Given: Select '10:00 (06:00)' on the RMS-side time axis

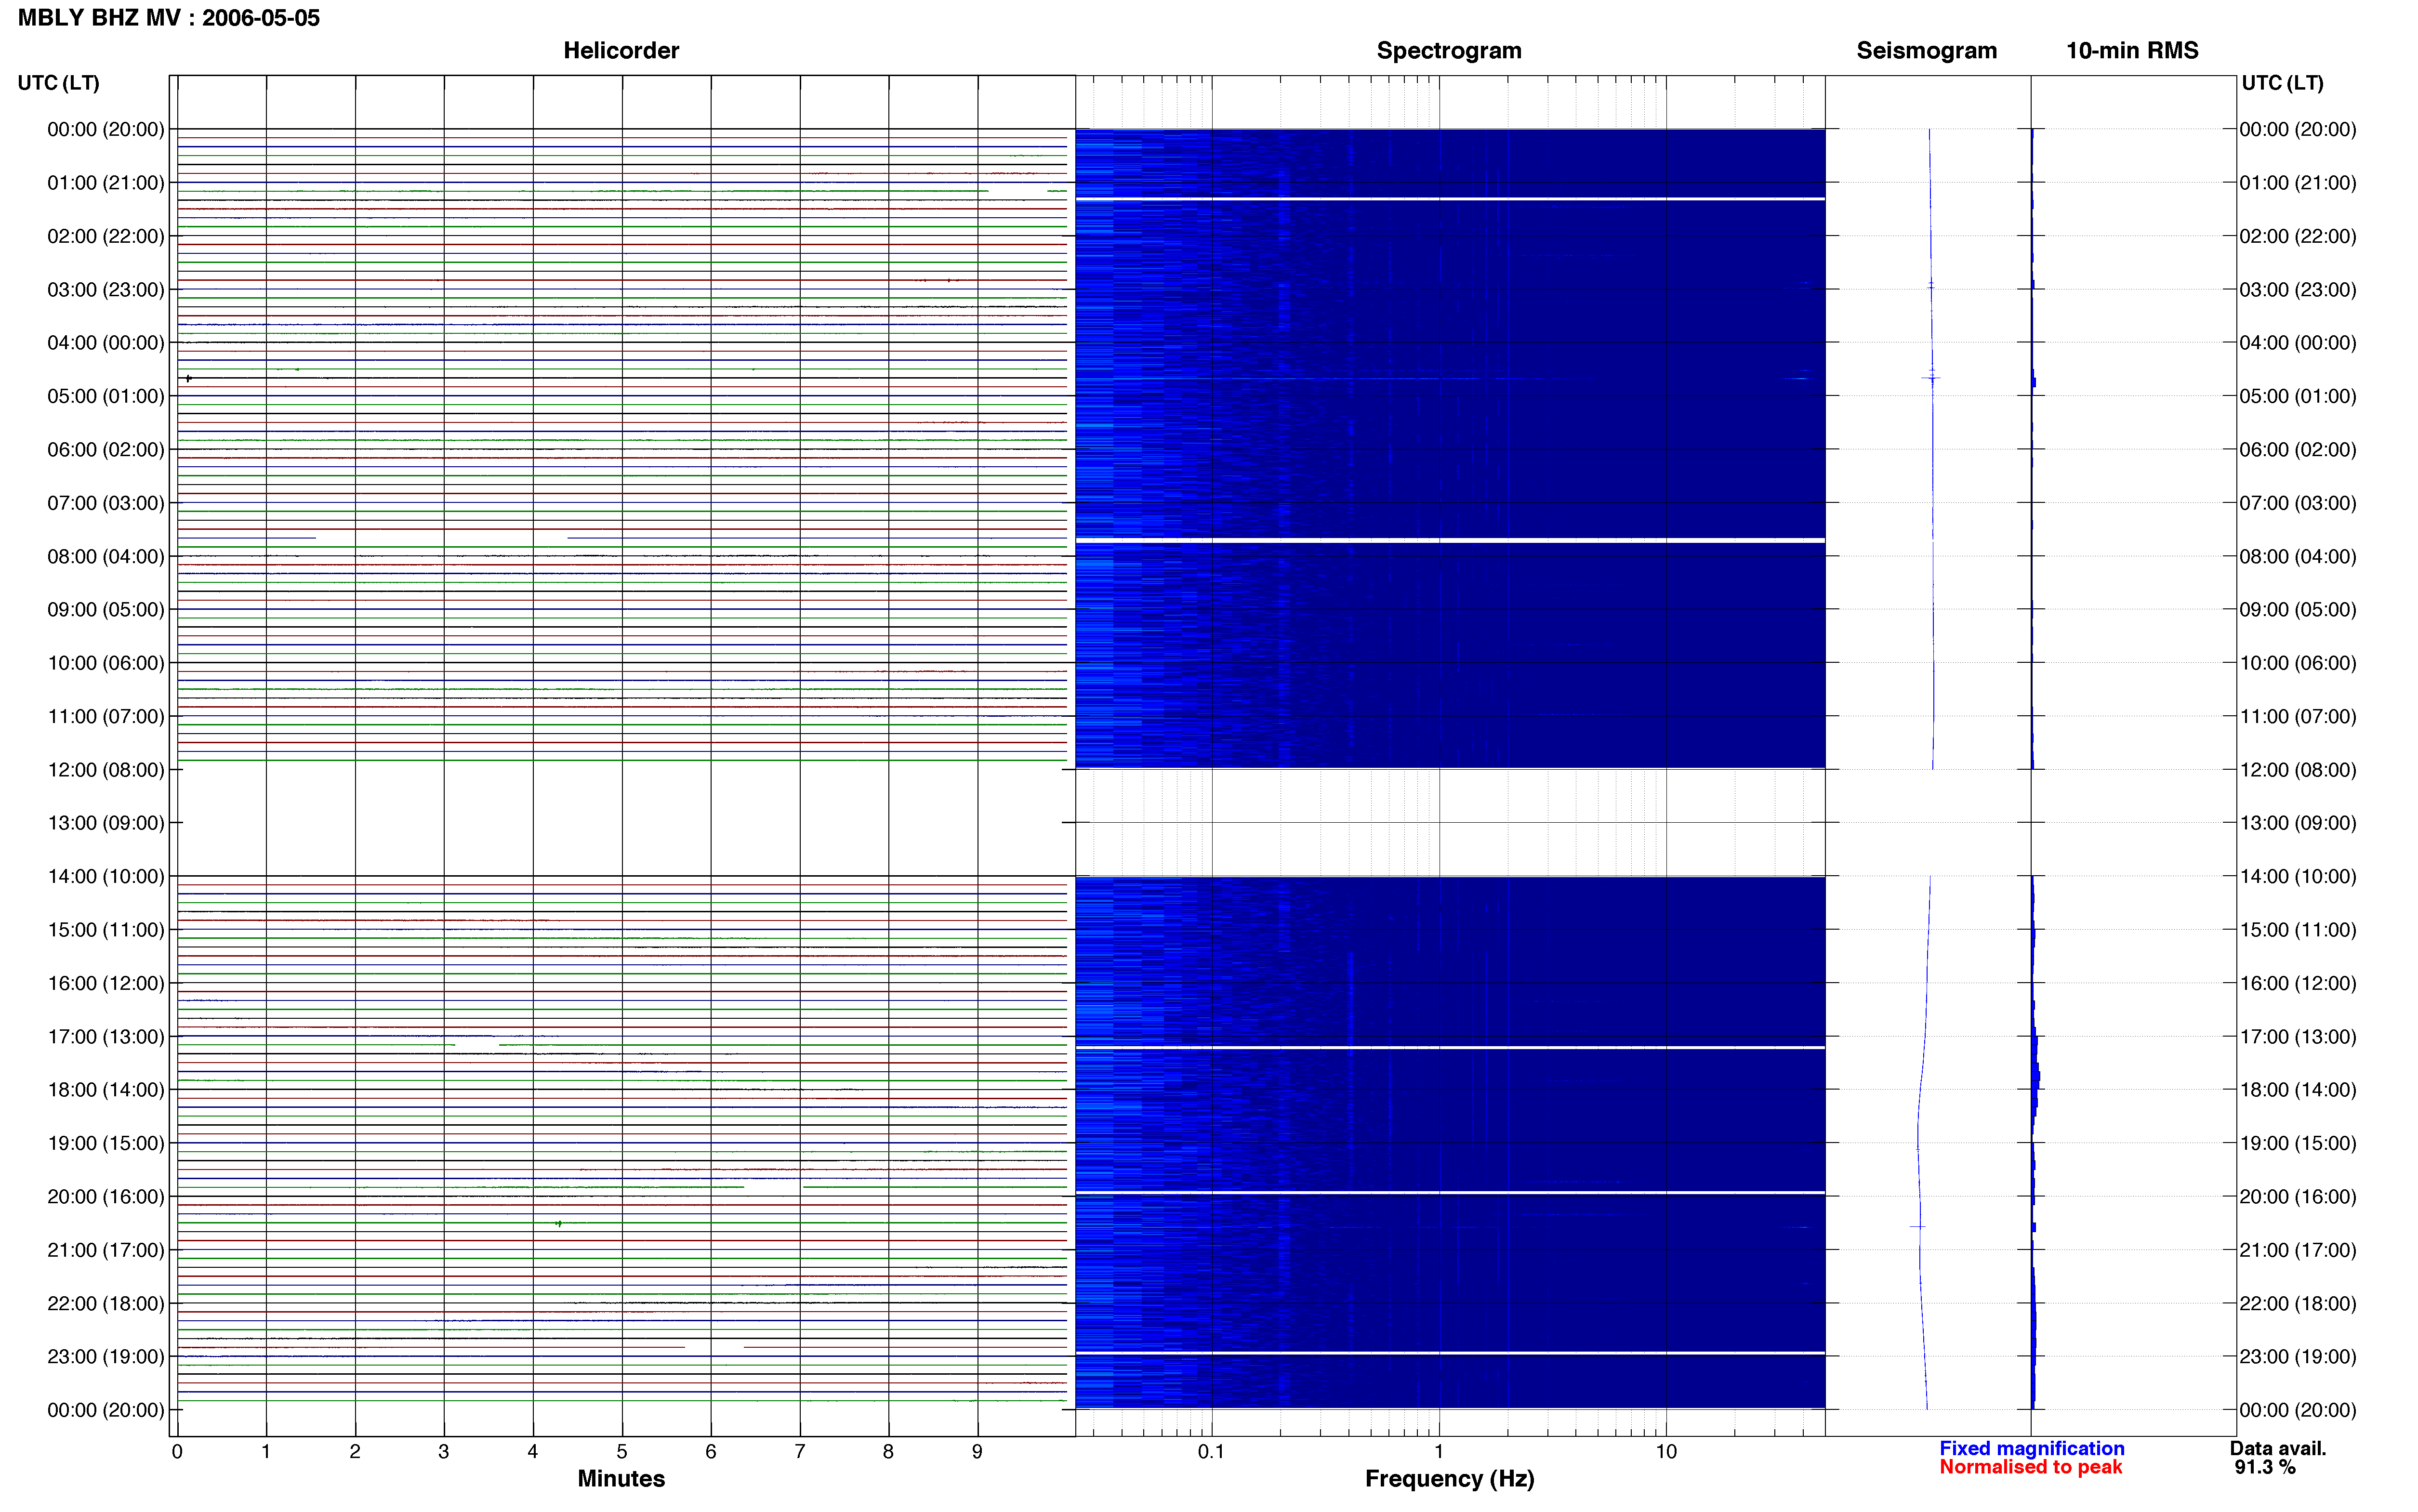Looking at the screenshot, I should 2297,663.
